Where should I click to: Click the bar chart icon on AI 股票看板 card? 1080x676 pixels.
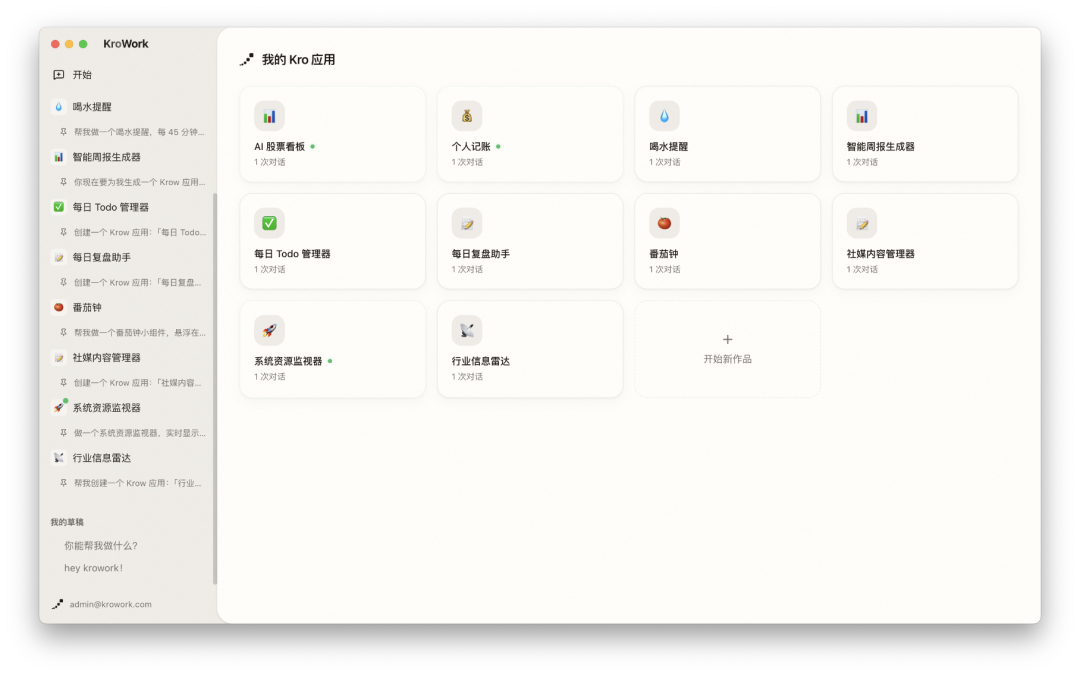[269, 116]
